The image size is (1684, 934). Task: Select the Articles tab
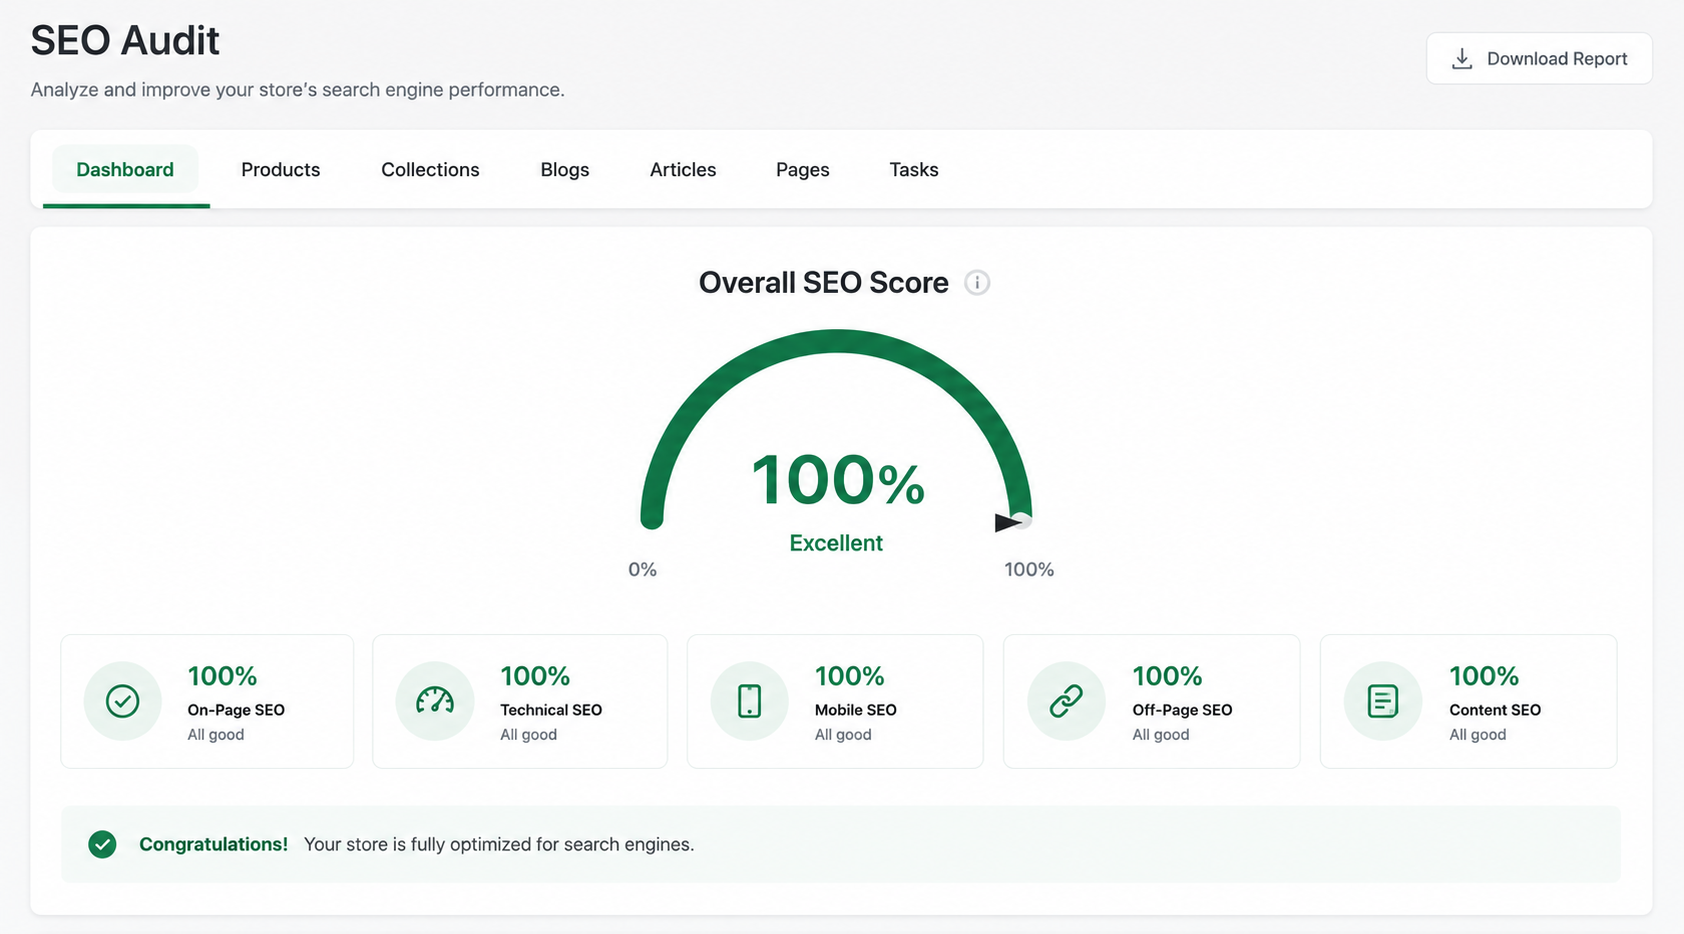coord(683,170)
